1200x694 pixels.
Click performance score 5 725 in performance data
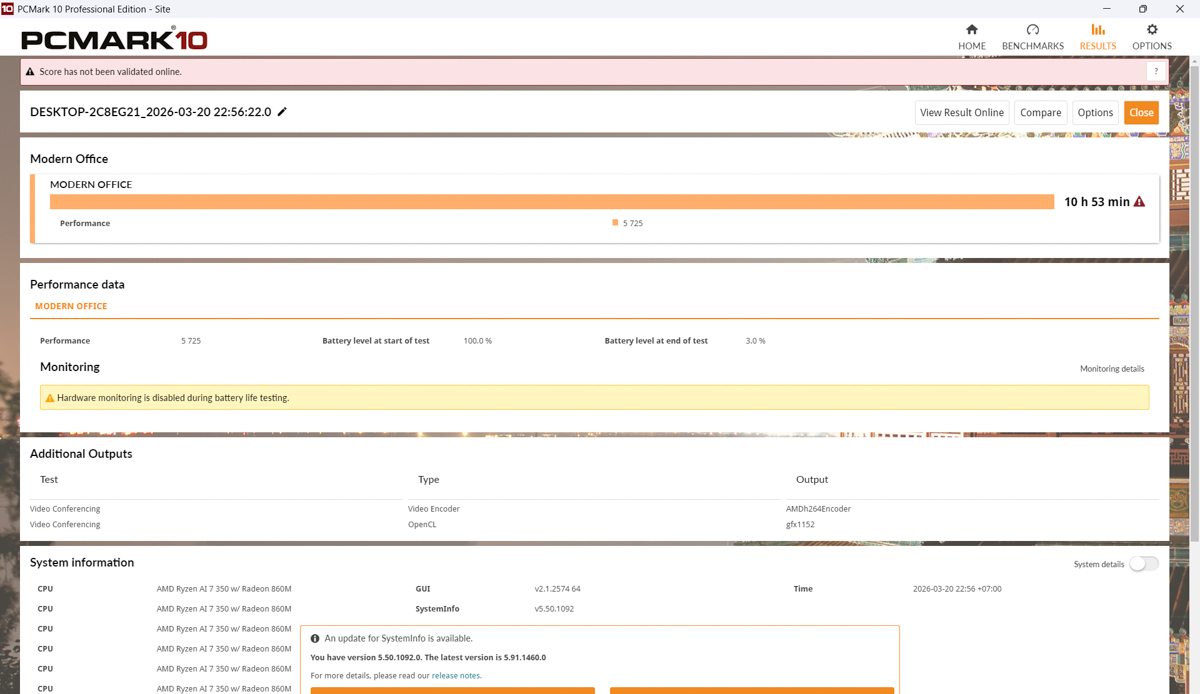(191, 341)
